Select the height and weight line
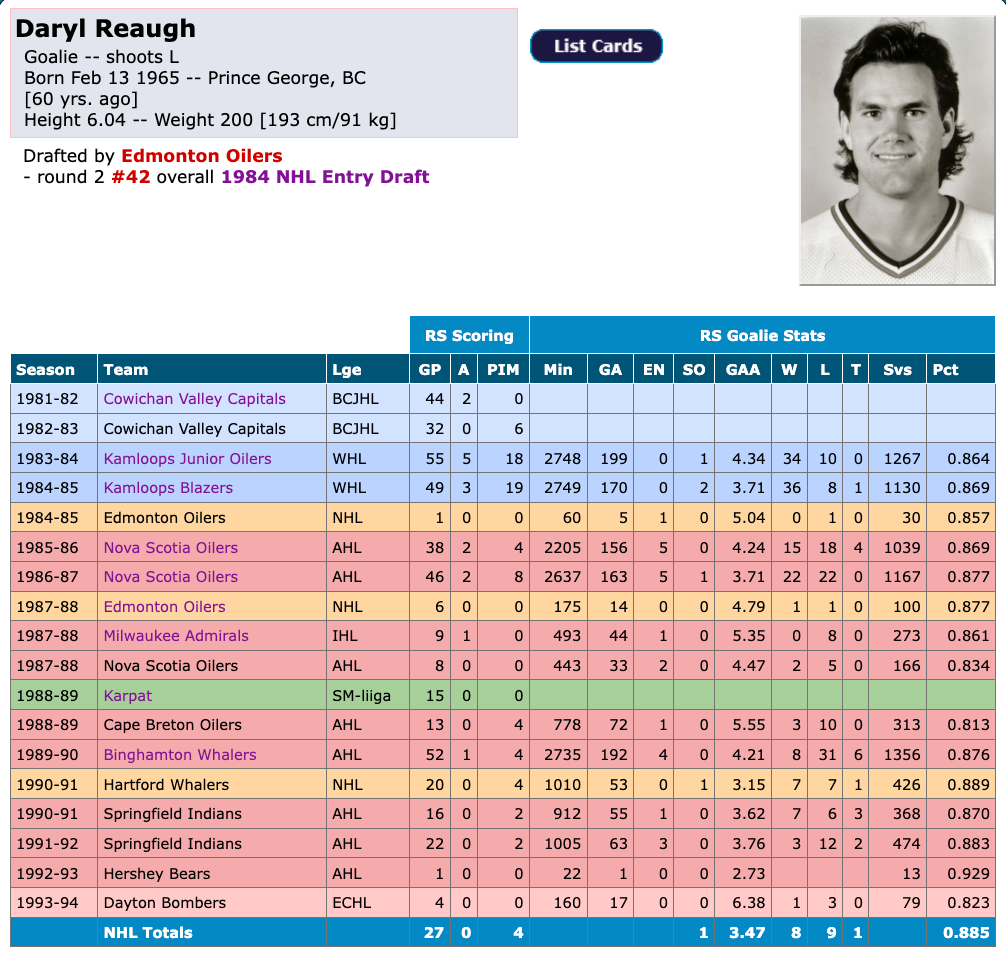 pyautogui.click(x=210, y=120)
